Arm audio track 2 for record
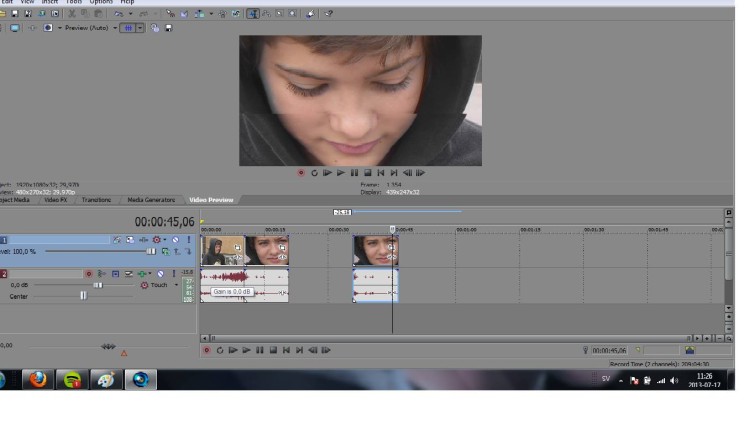 (x=89, y=273)
